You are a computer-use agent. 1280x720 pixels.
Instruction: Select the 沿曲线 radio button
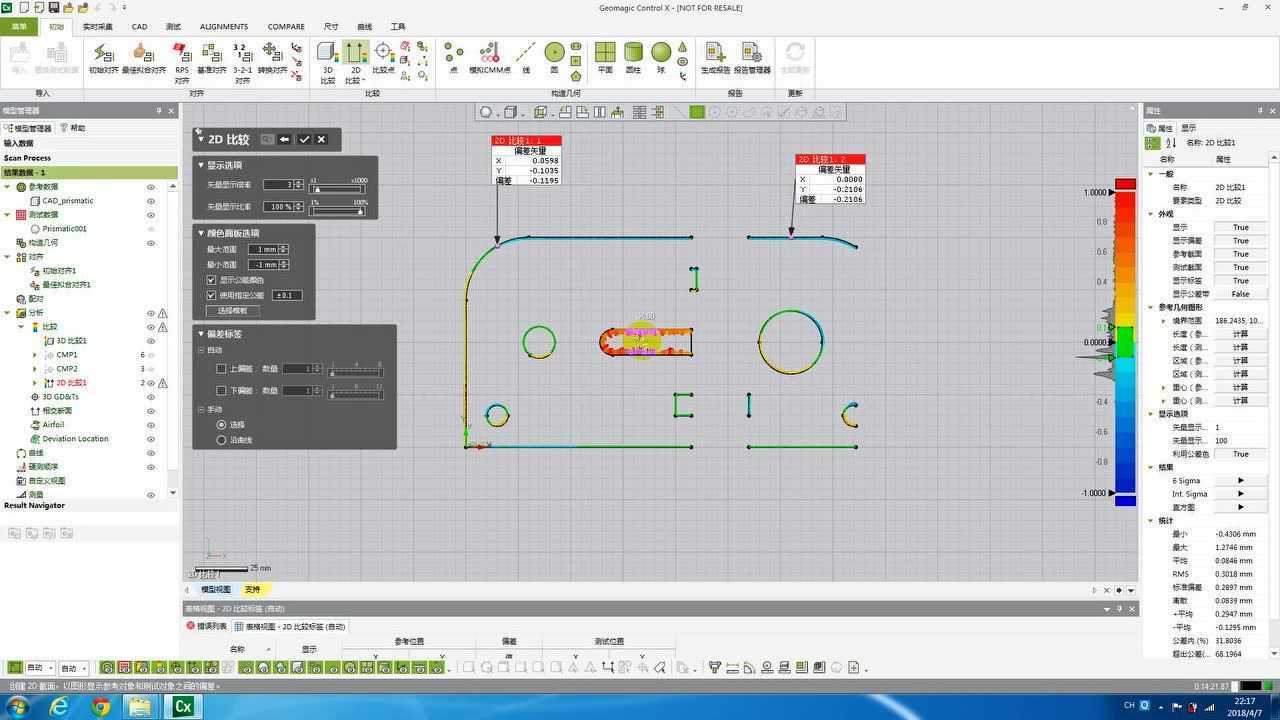[x=222, y=440]
